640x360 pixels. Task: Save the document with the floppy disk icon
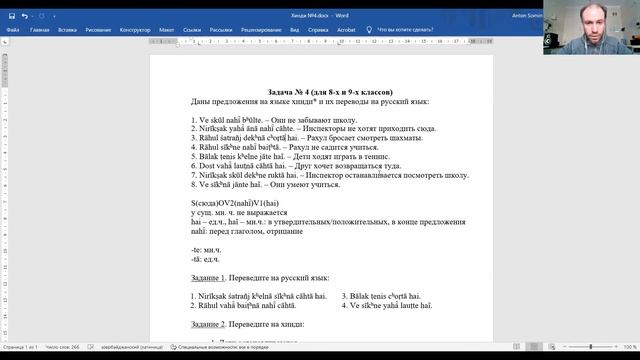[x=12, y=16]
